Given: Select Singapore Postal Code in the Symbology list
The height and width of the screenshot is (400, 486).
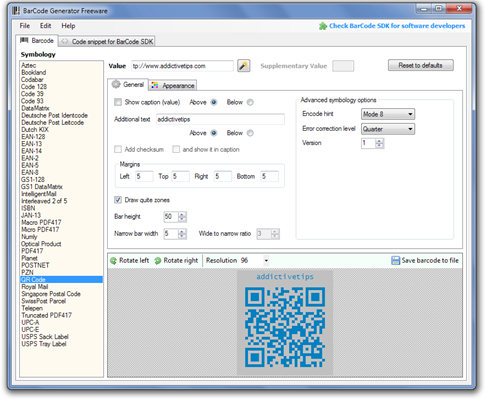Looking at the screenshot, I should pos(51,294).
